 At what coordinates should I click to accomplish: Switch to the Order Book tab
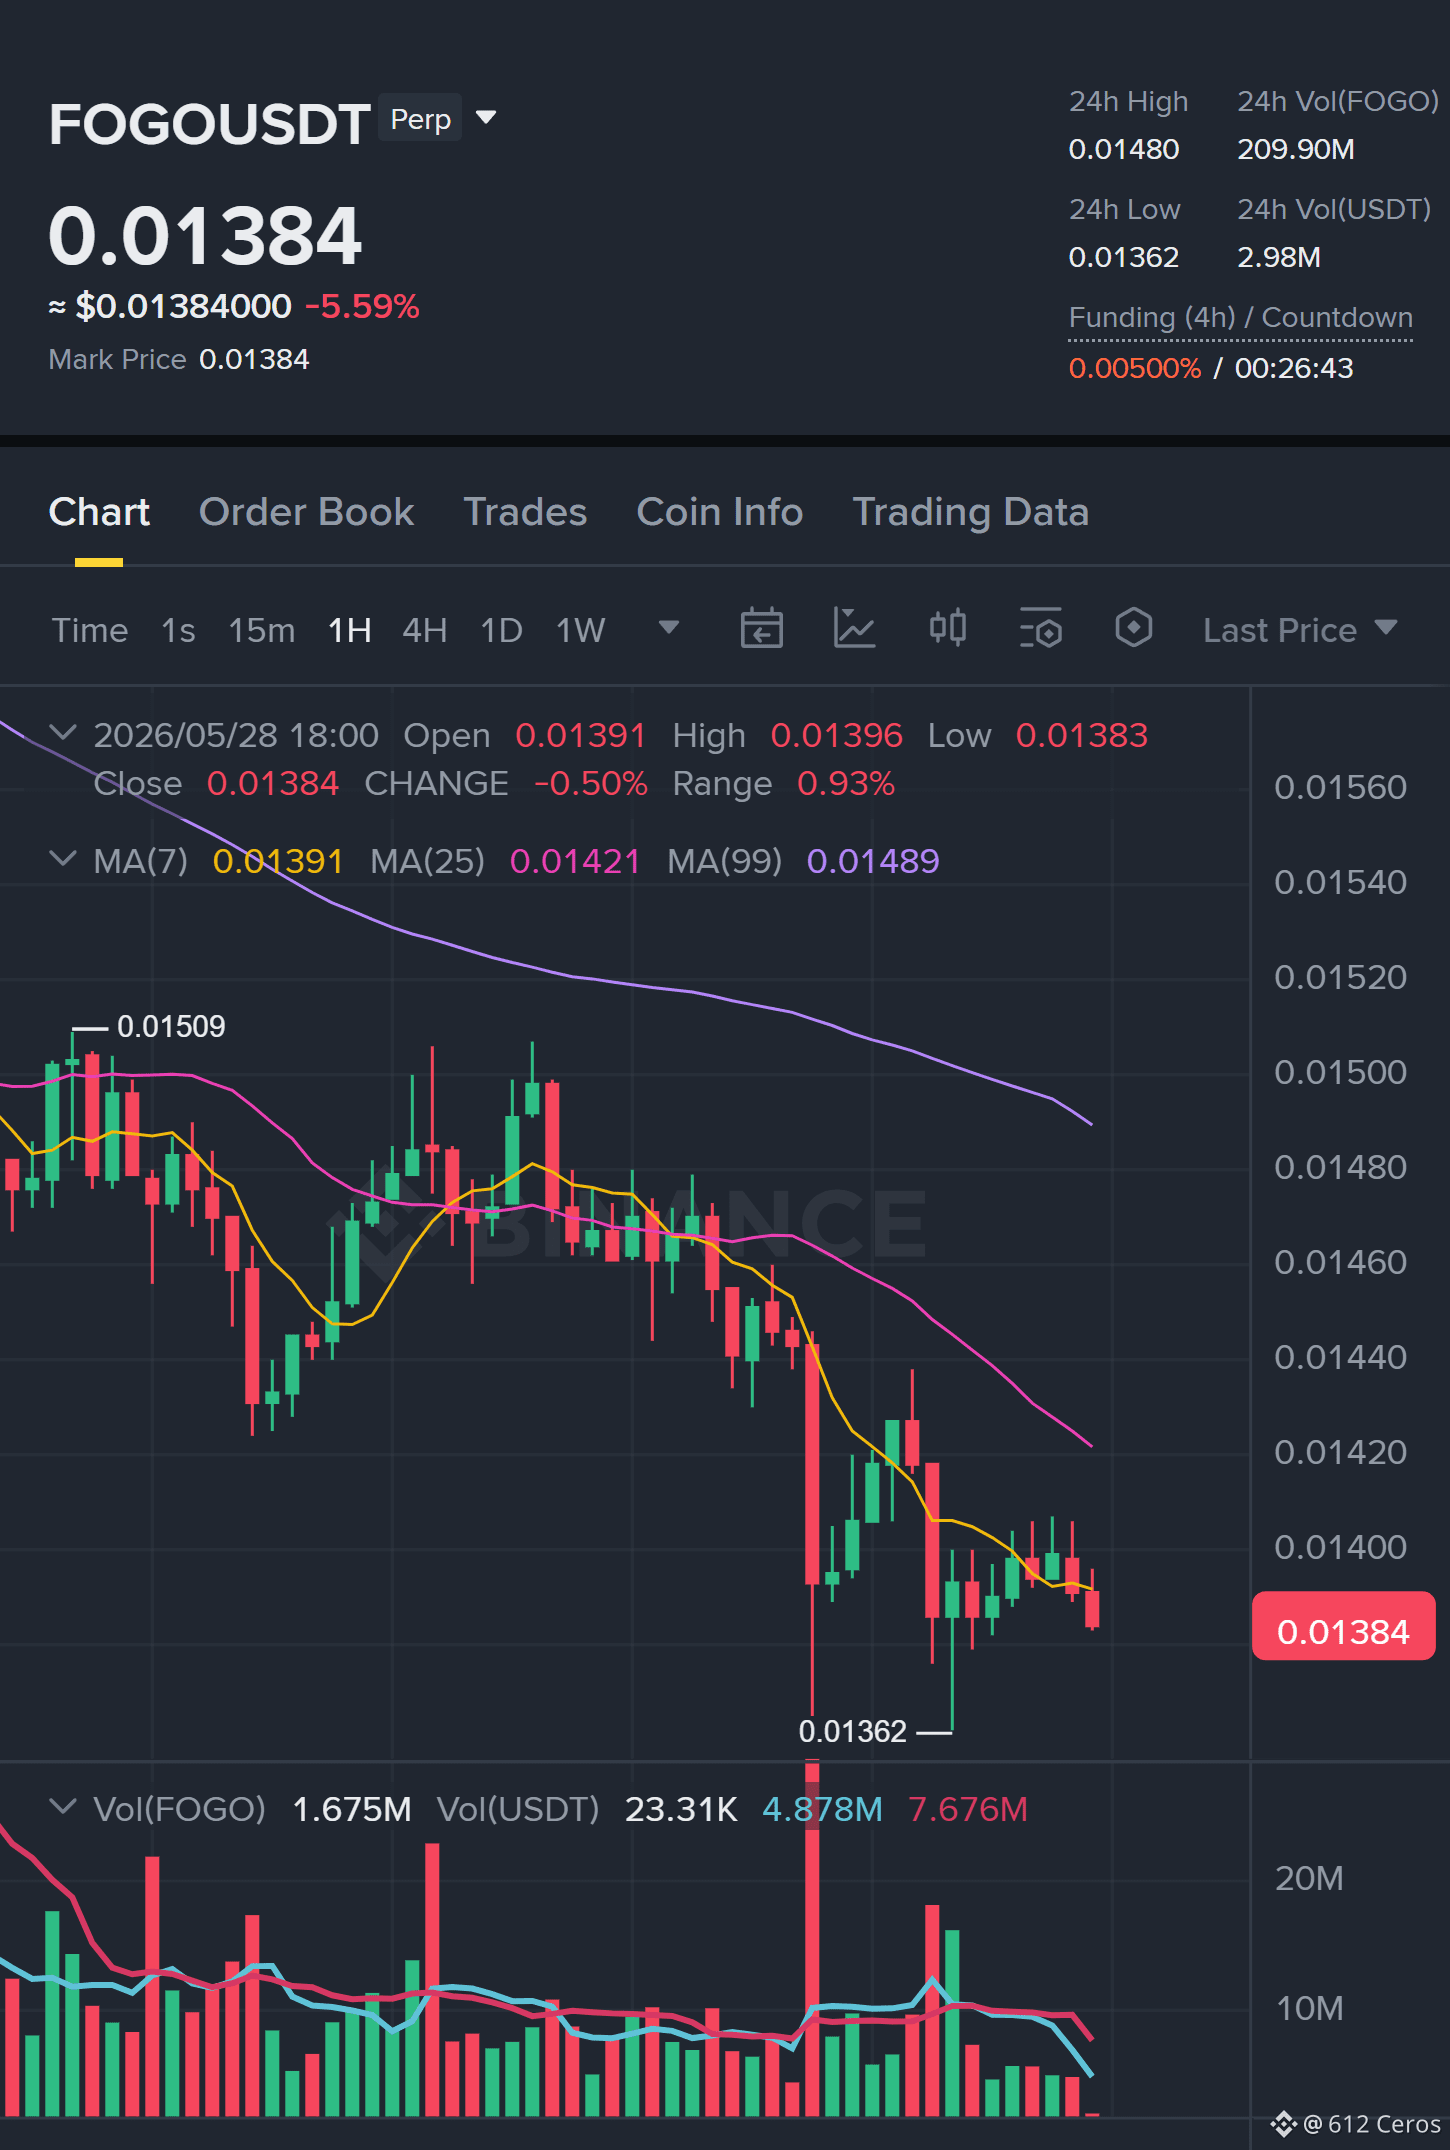(x=306, y=512)
